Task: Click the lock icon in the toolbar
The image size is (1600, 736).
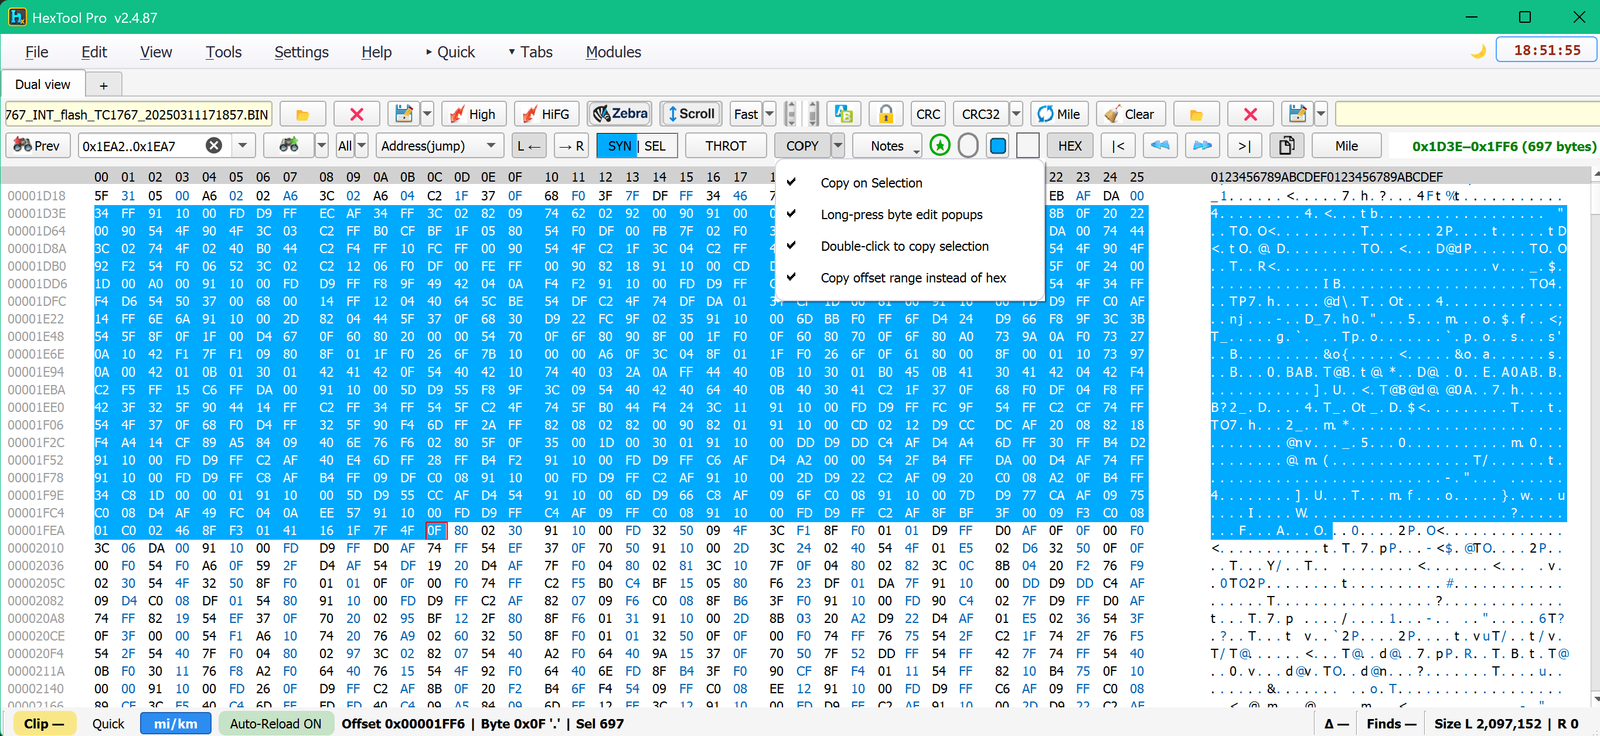Action: tap(886, 114)
